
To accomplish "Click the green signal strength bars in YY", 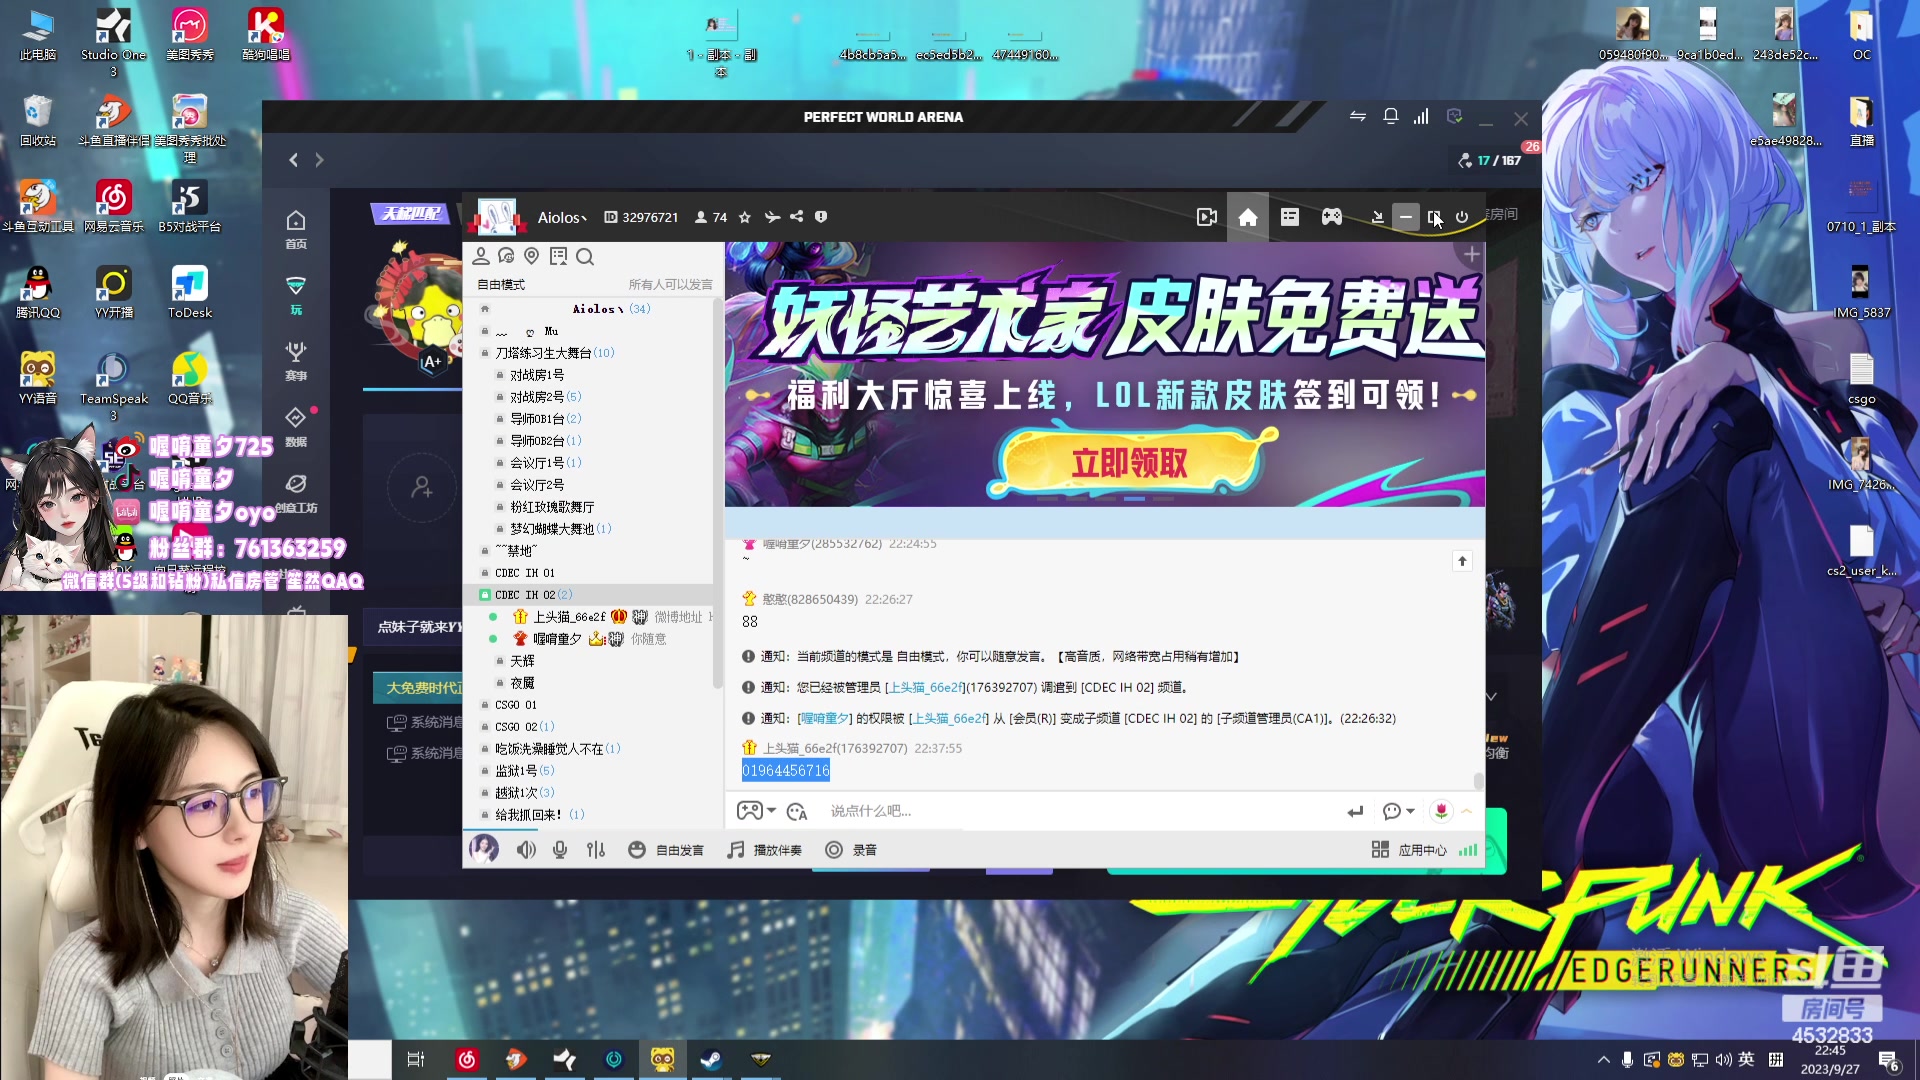I will (x=1468, y=850).
